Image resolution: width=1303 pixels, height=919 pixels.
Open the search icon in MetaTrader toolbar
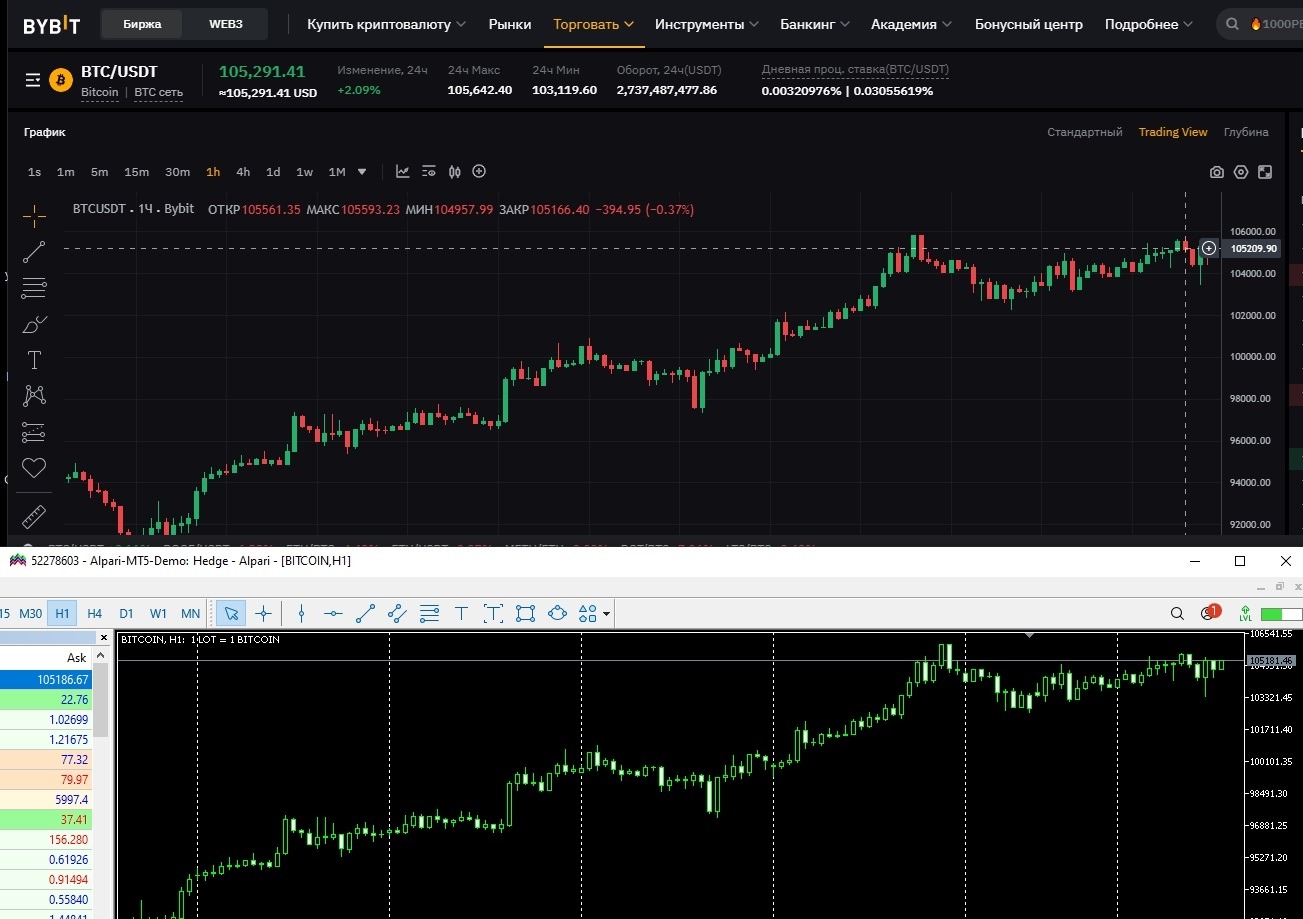coord(1178,613)
